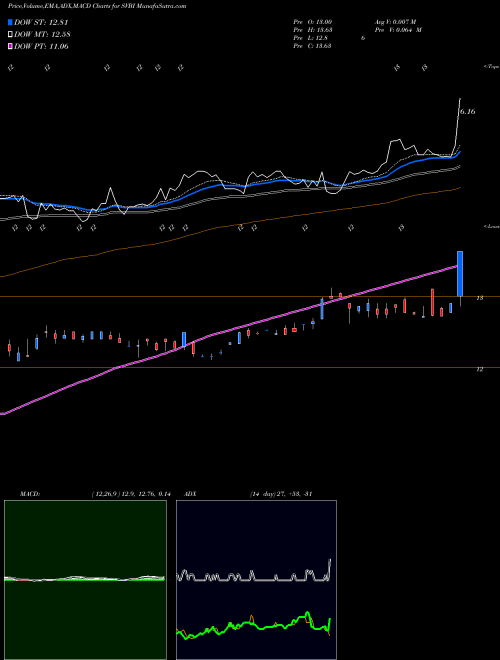Click the '6.16' label beside price spike
This screenshot has width=500, height=660.
click(x=467, y=112)
